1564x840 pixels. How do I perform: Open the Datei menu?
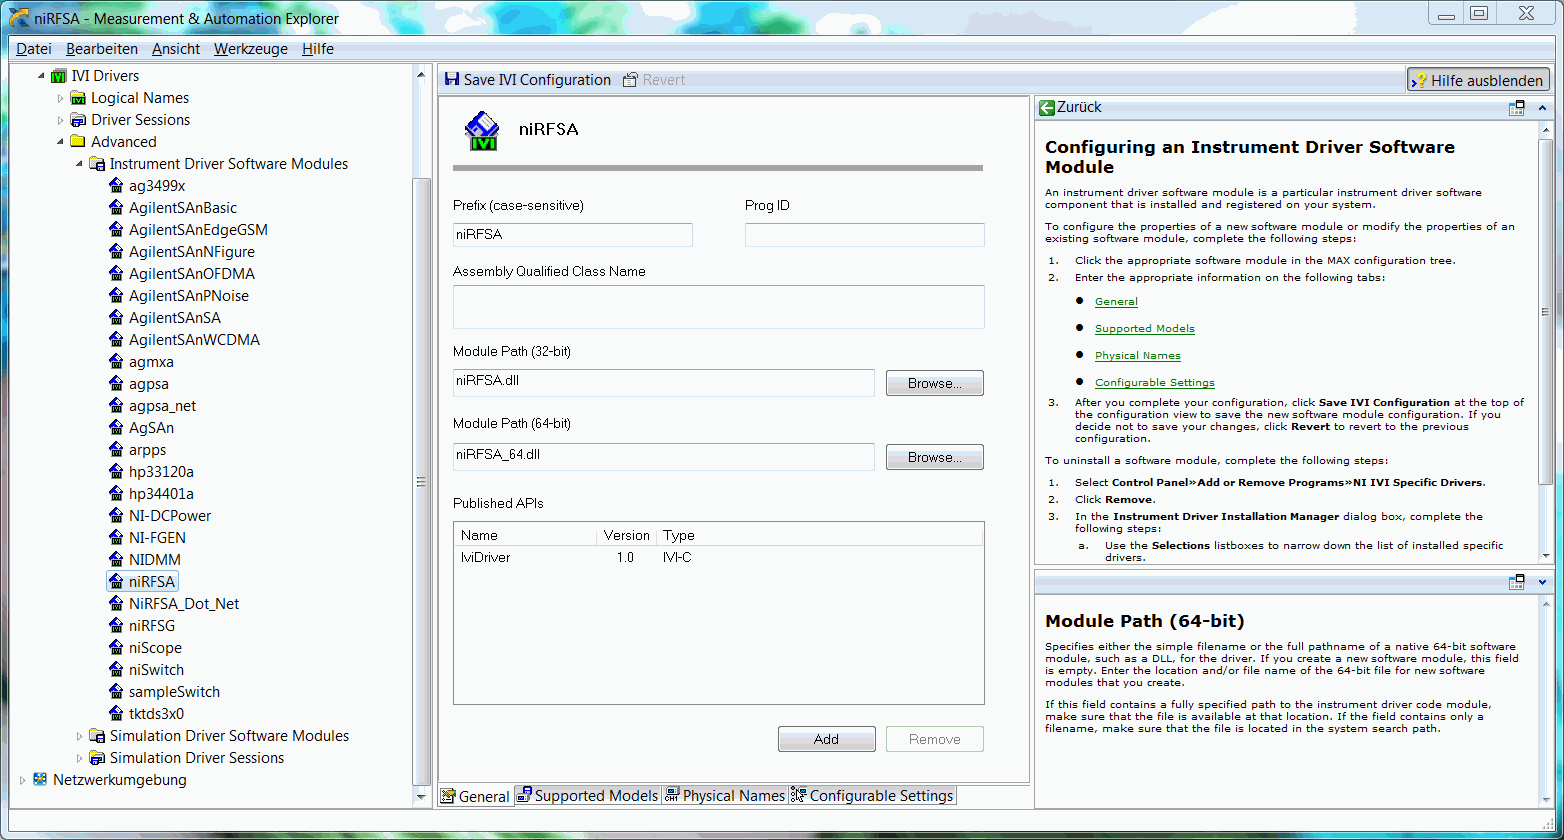(x=34, y=49)
